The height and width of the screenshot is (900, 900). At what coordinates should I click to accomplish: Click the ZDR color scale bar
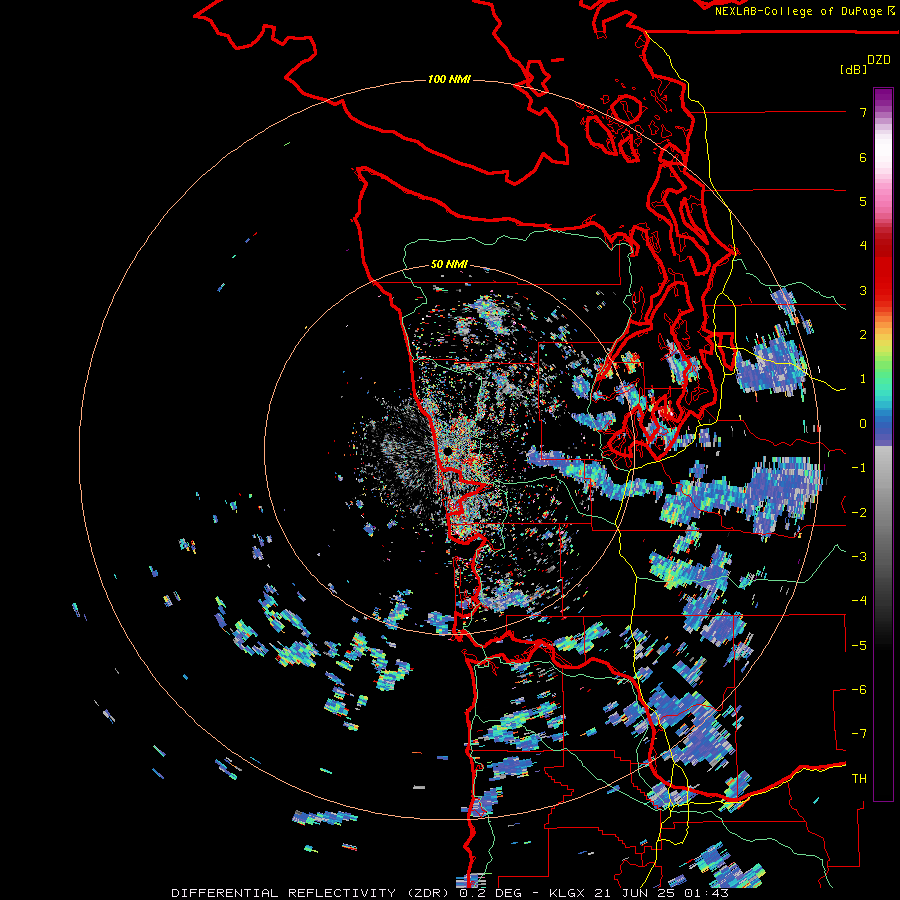883,444
